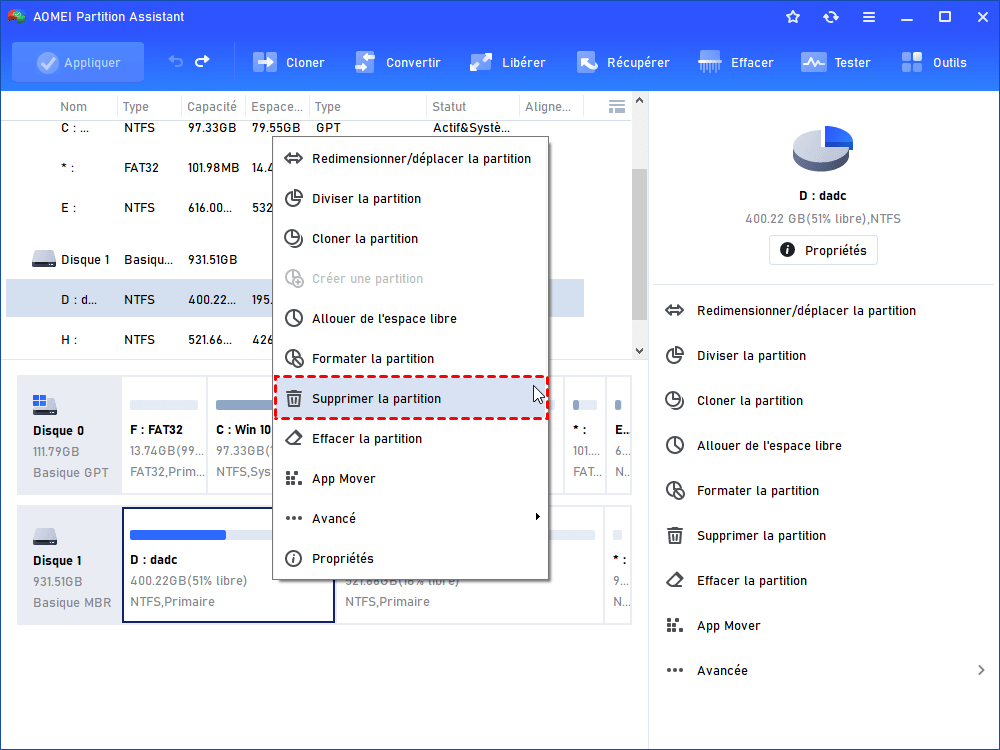The image size is (1000, 750).
Task: Click the partition list vertical scrollbar
Action: [x=639, y=240]
